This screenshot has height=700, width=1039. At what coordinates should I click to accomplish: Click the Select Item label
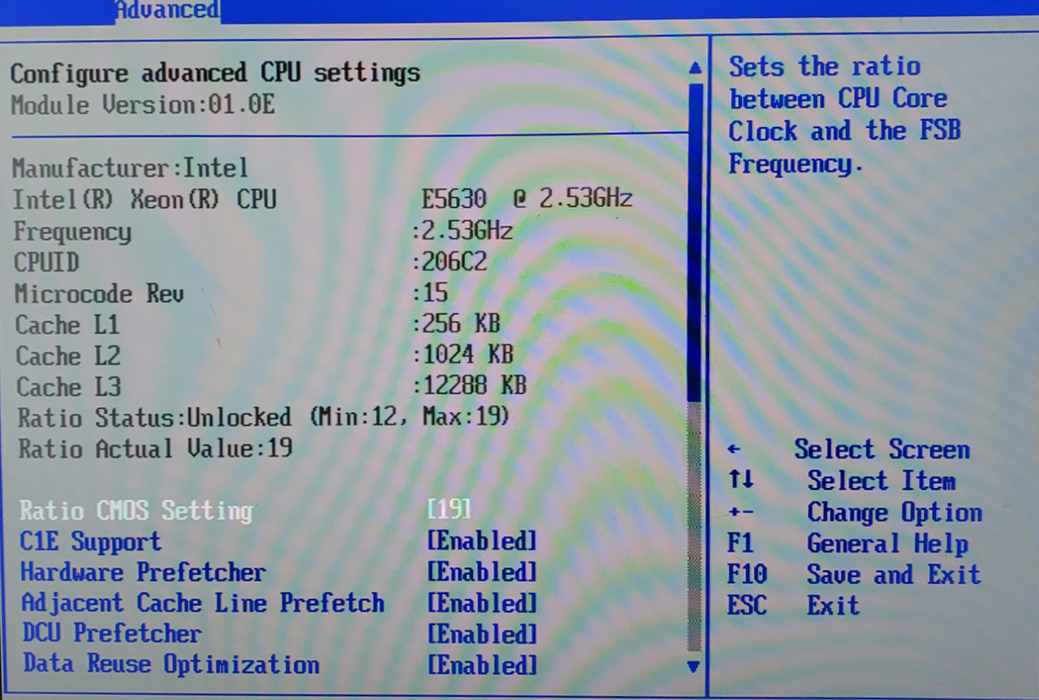point(881,481)
